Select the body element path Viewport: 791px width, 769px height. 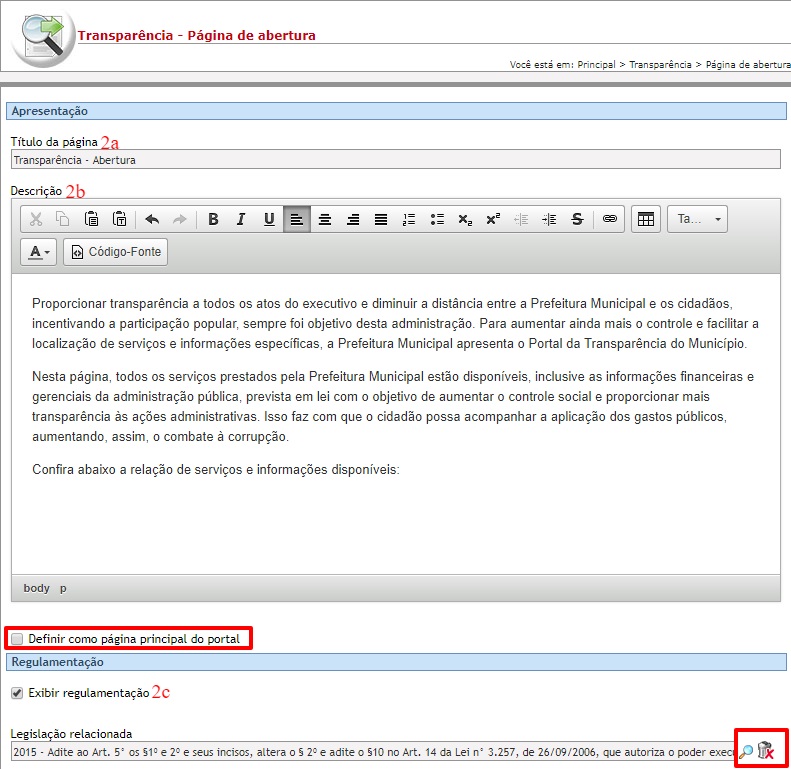pos(36,588)
